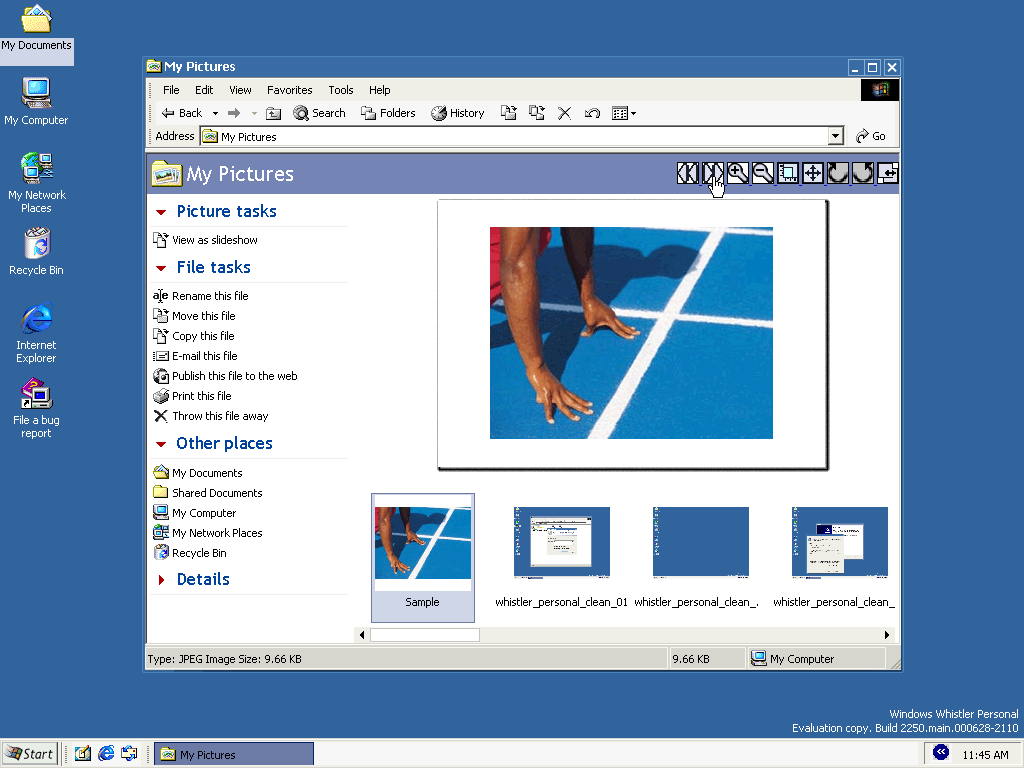Click the Move To toolbar icon
The width and height of the screenshot is (1024, 768).
click(509, 113)
